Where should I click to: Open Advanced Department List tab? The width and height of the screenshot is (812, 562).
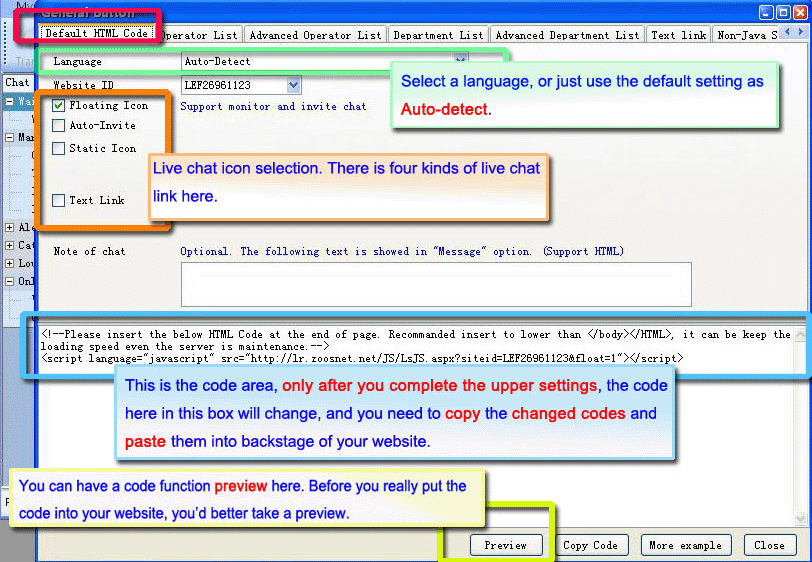[567, 35]
